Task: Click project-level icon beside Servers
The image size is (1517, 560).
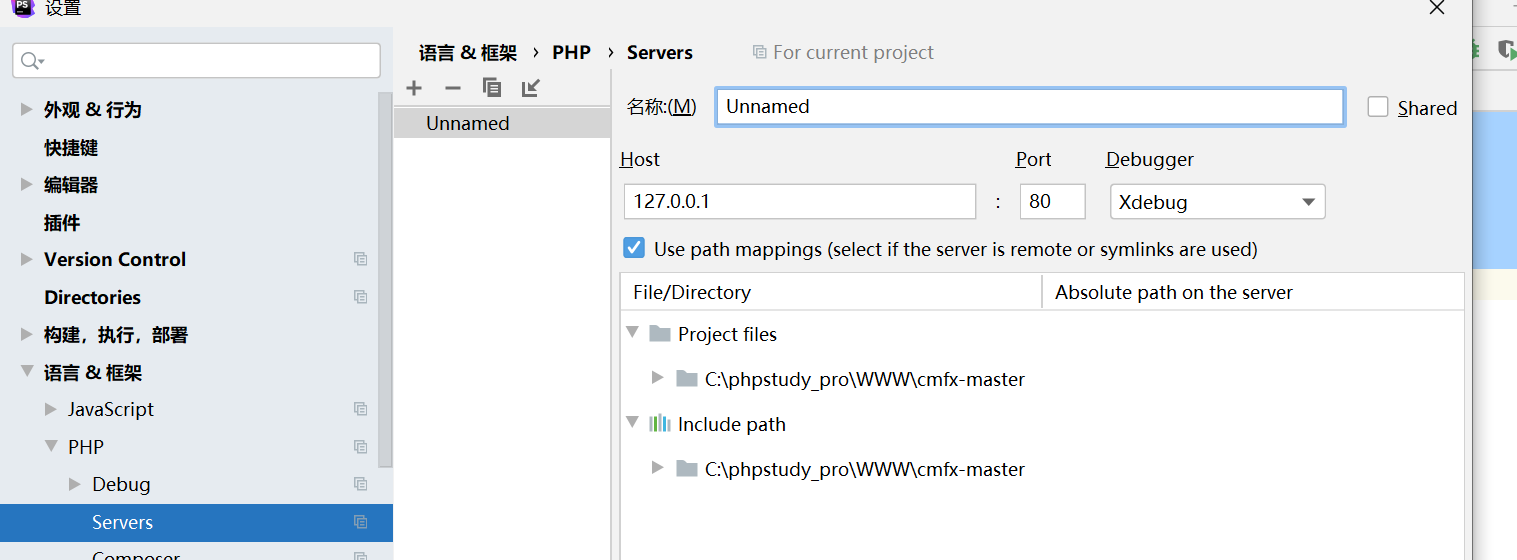Action: coord(361,522)
